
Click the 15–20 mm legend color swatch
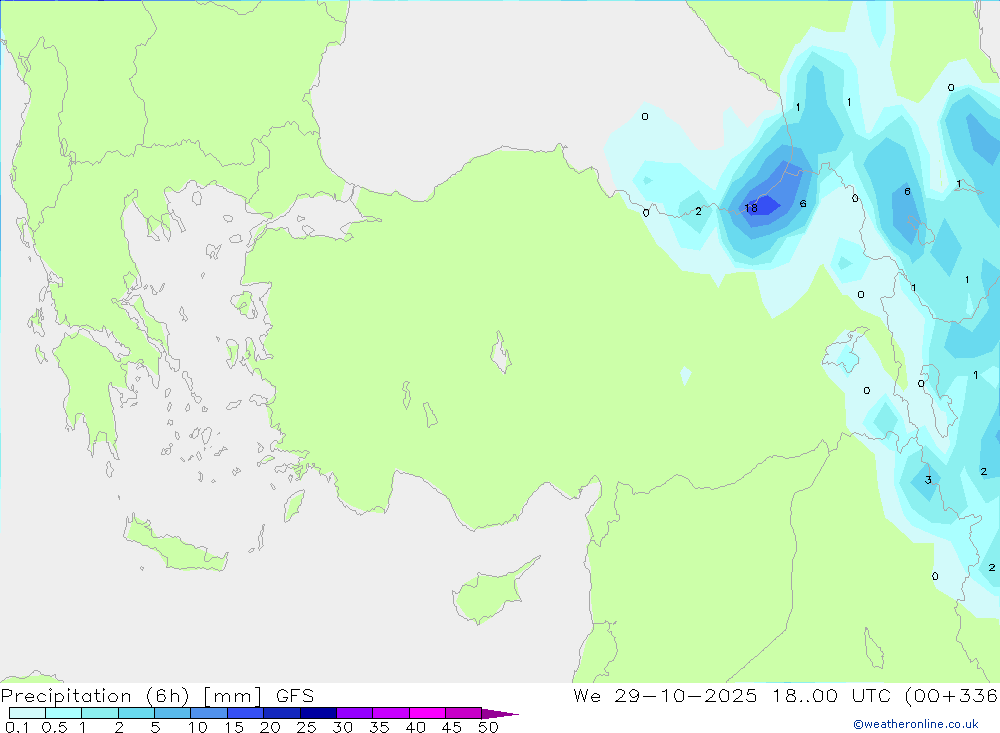click(246, 713)
